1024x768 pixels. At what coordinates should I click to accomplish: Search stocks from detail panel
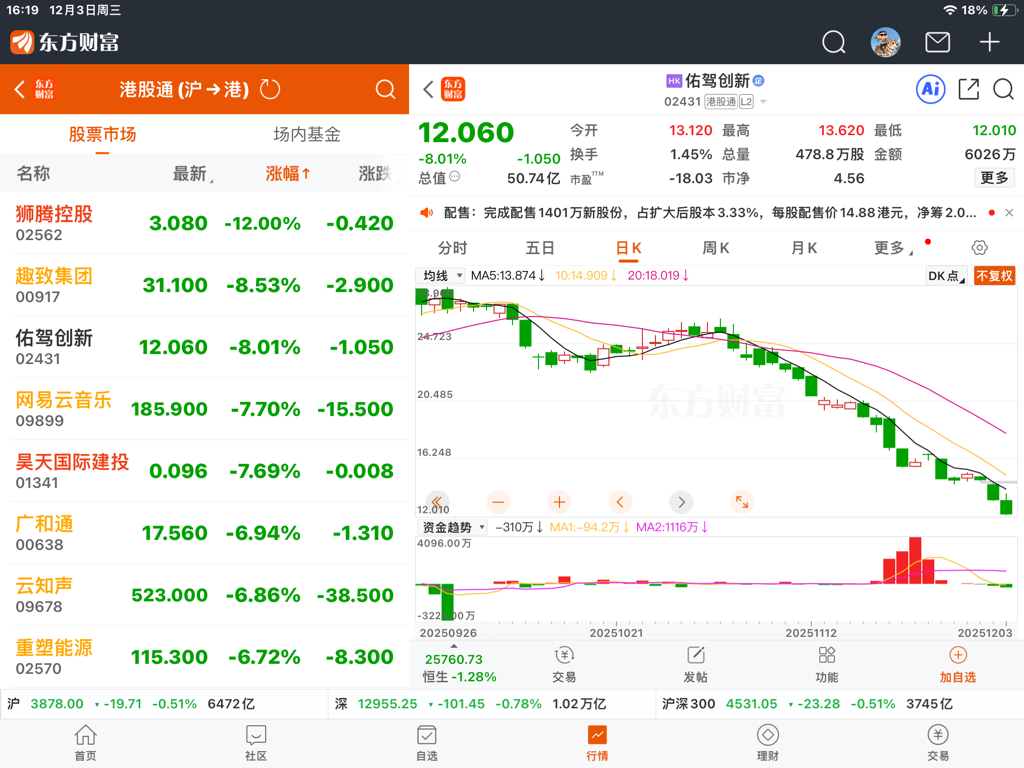point(1003,89)
